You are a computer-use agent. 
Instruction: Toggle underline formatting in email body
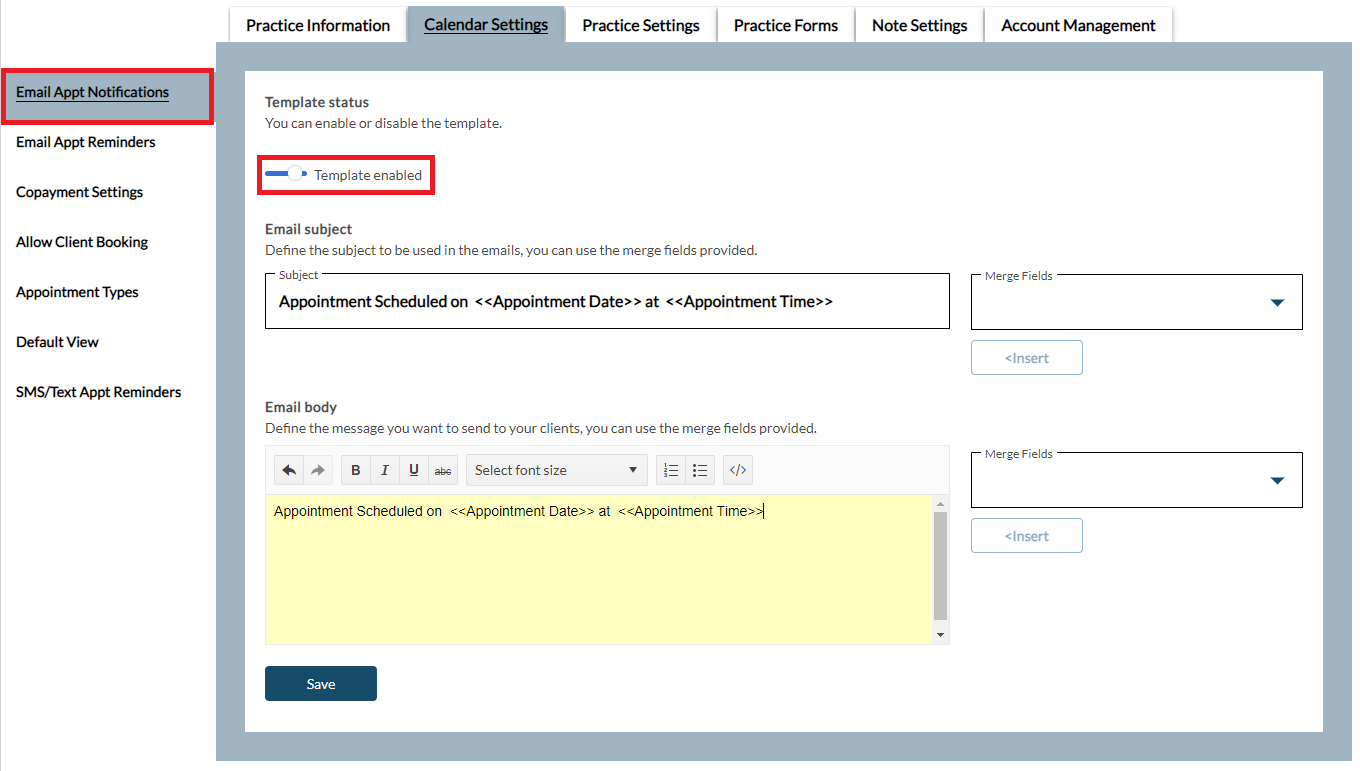coord(413,470)
